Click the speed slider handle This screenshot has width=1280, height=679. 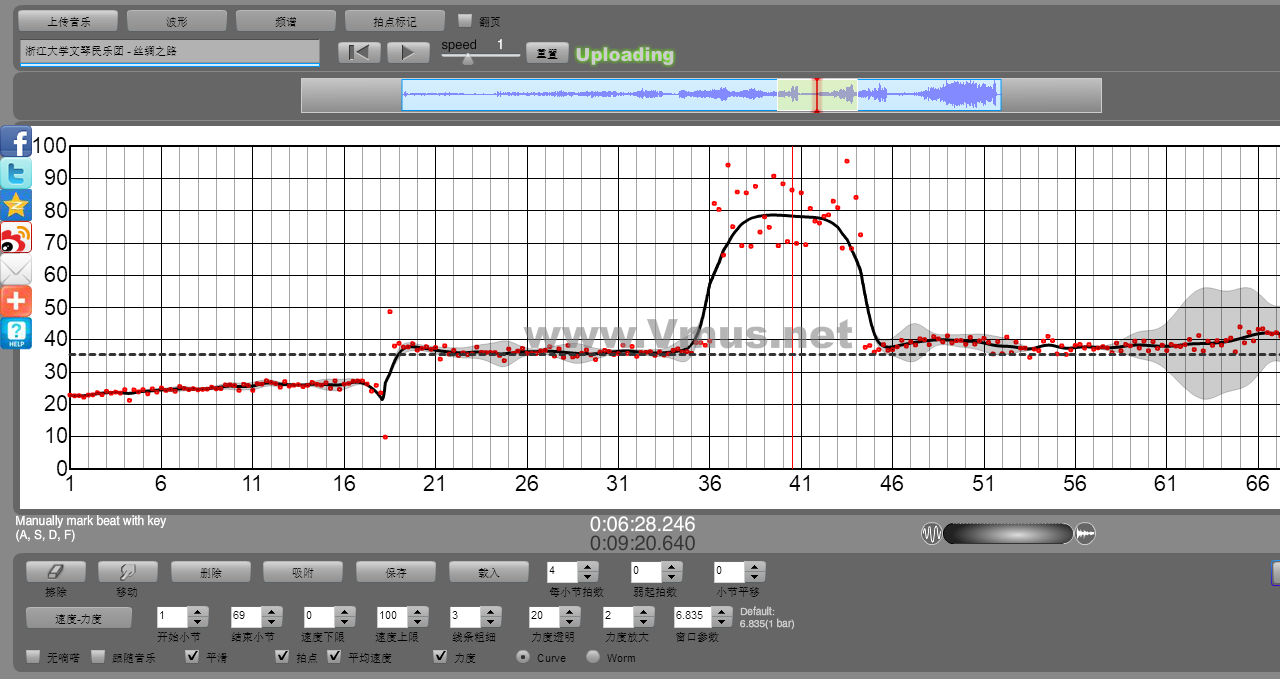(467, 58)
